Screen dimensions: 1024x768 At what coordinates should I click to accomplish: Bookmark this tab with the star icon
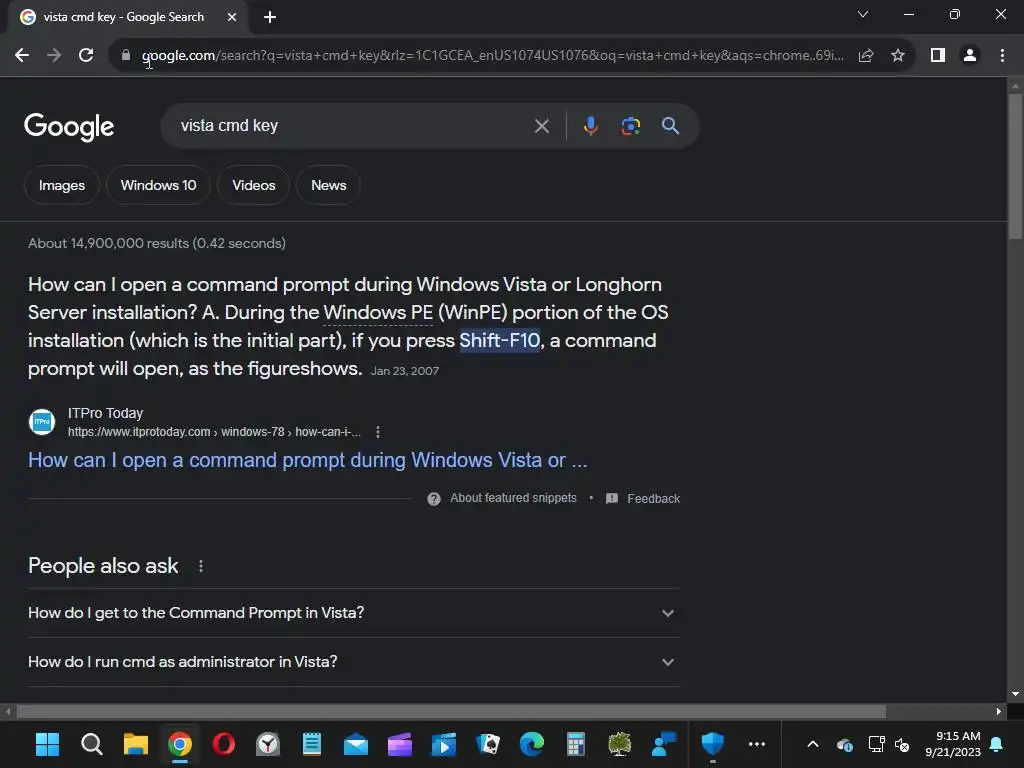[898, 56]
